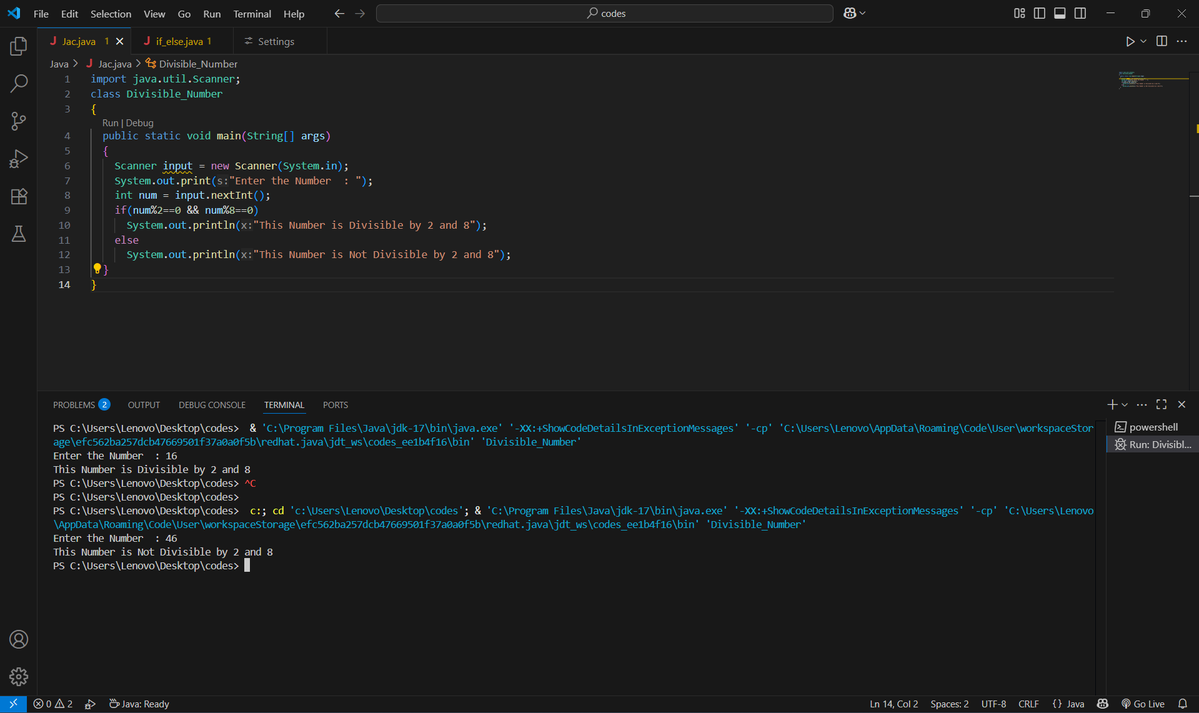Open the Explorer view in the activity bar
The image size is (1199, 713).
(18, 46)
